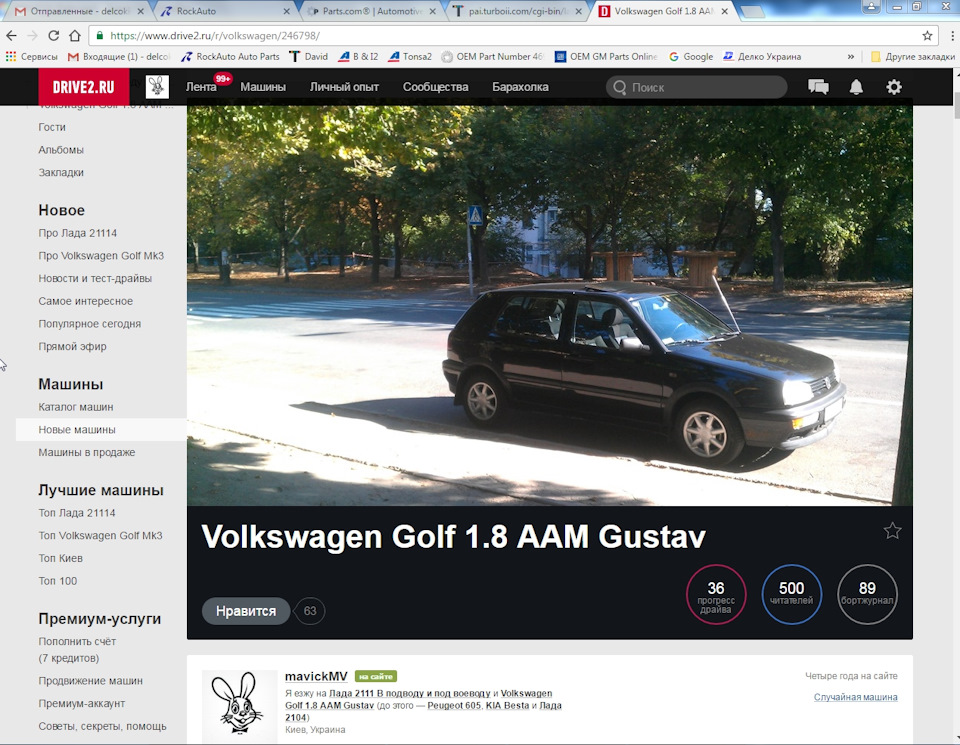
Task: Open Премиум-аккаунт sidebar link
Action: [x=81, y=703]
